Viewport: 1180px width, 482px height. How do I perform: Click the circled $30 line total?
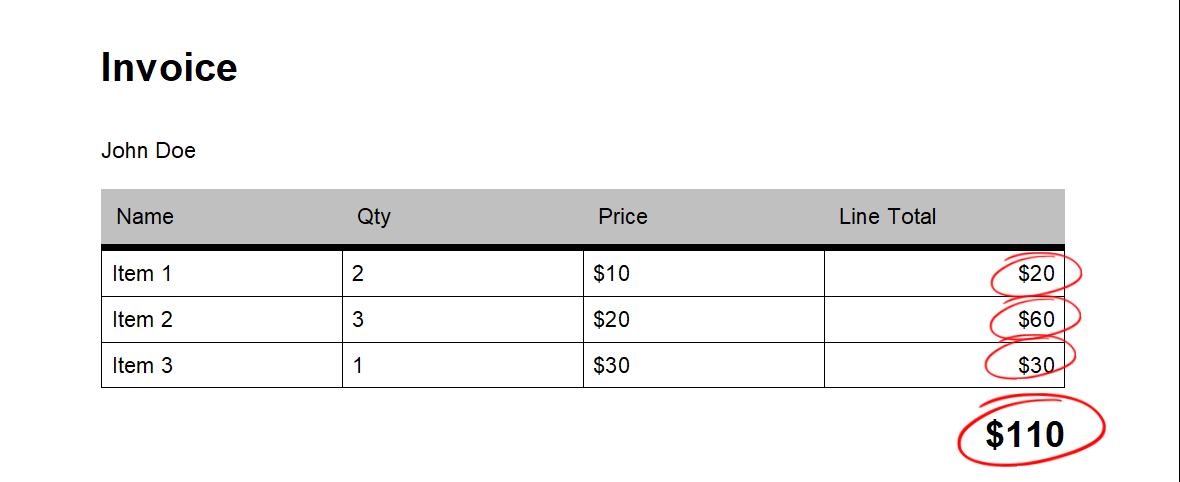[x=1036, y=365]
